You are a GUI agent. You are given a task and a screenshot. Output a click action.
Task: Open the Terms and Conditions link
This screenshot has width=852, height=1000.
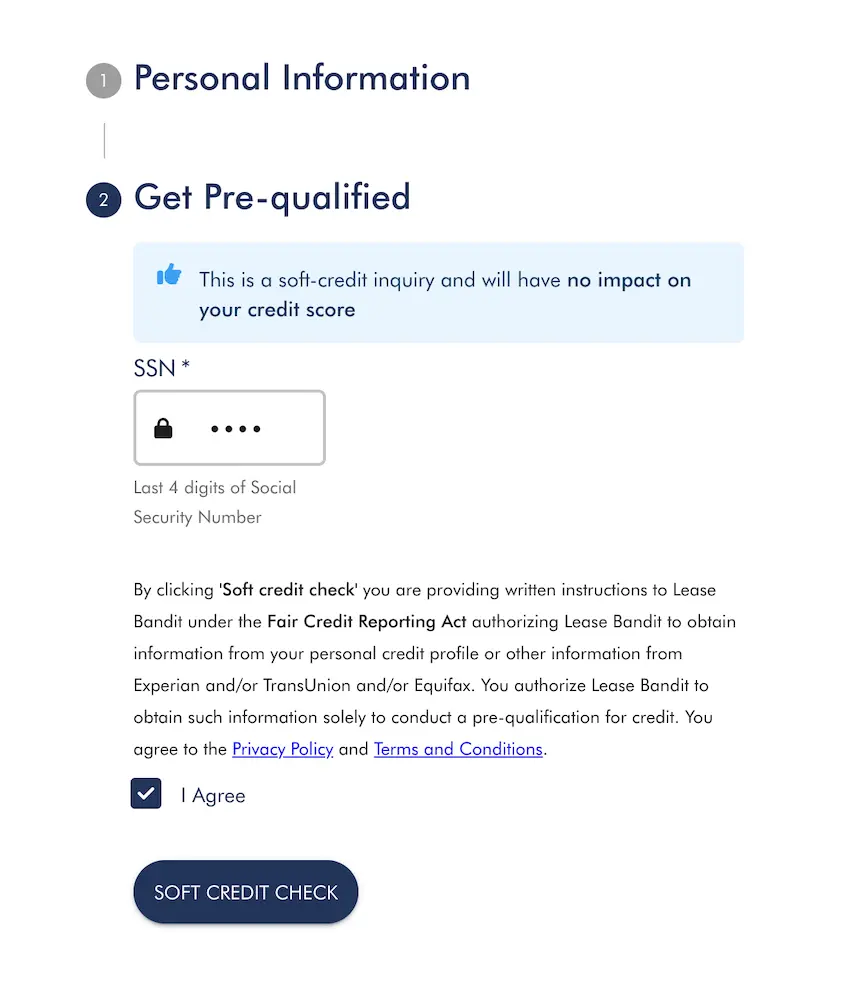(x=458, y=749)
